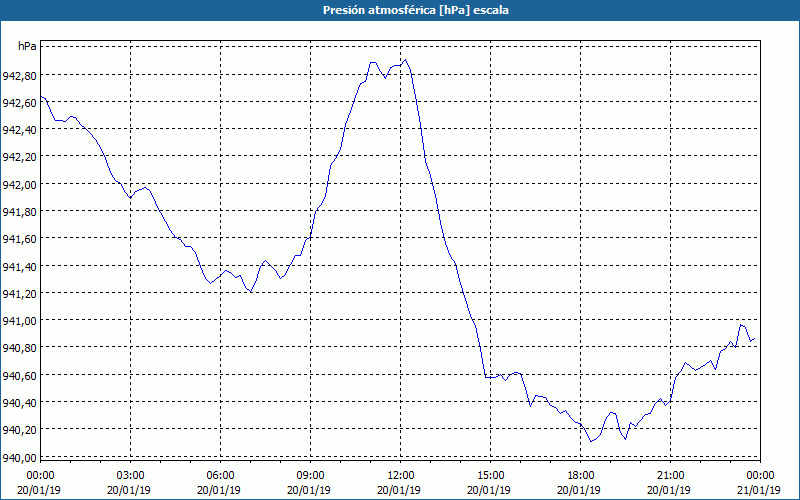Click the 942,60 axis value
This screenshot has height=500, width=800.
coord(19,103)
